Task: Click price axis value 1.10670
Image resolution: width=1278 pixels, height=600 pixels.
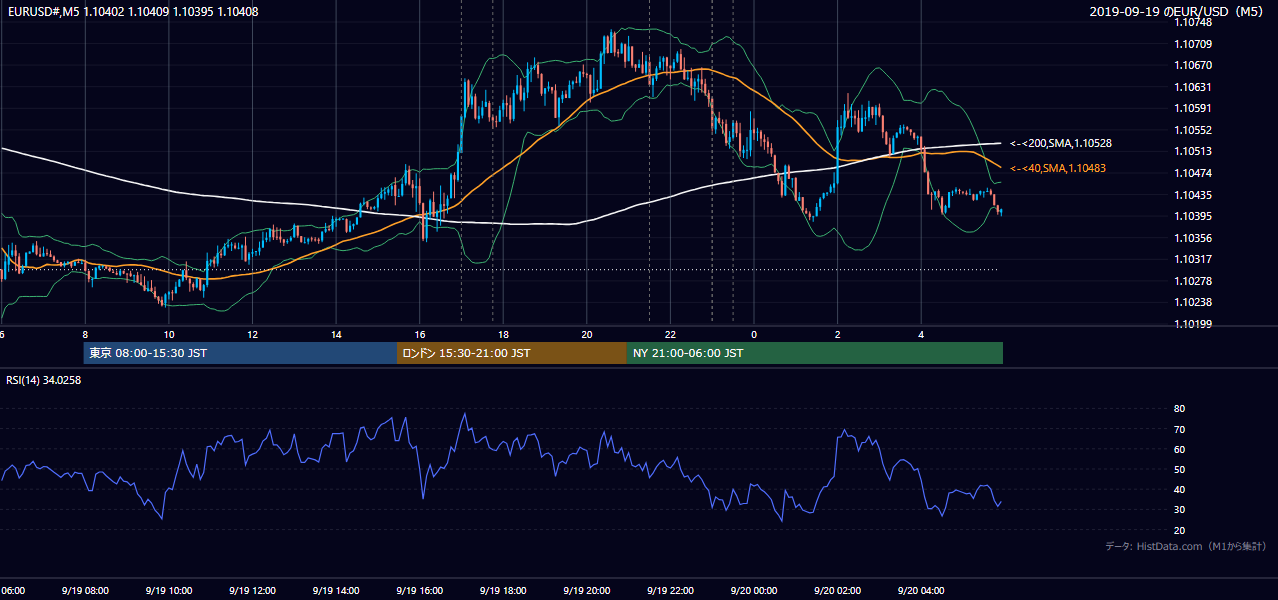Action: (1192, 65)
